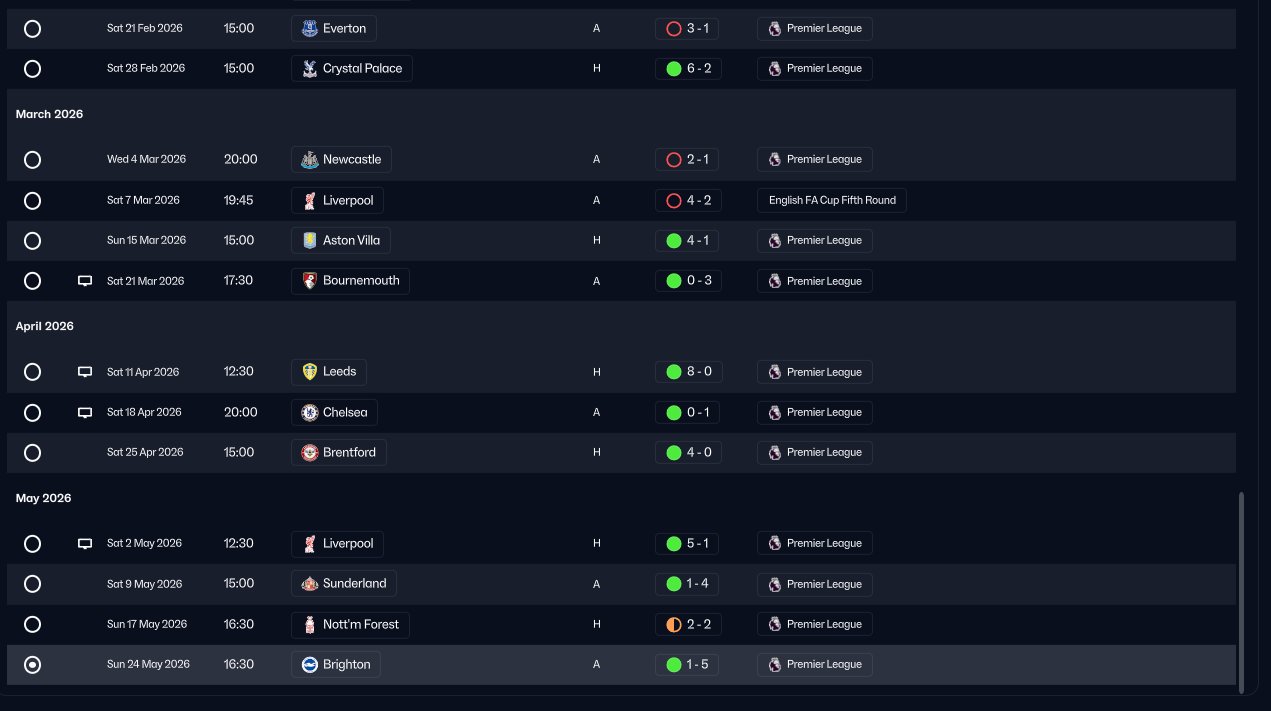Click the Sunderland crest icon
The width and height of the screenshot is (1271, 711).
point(310,584)
